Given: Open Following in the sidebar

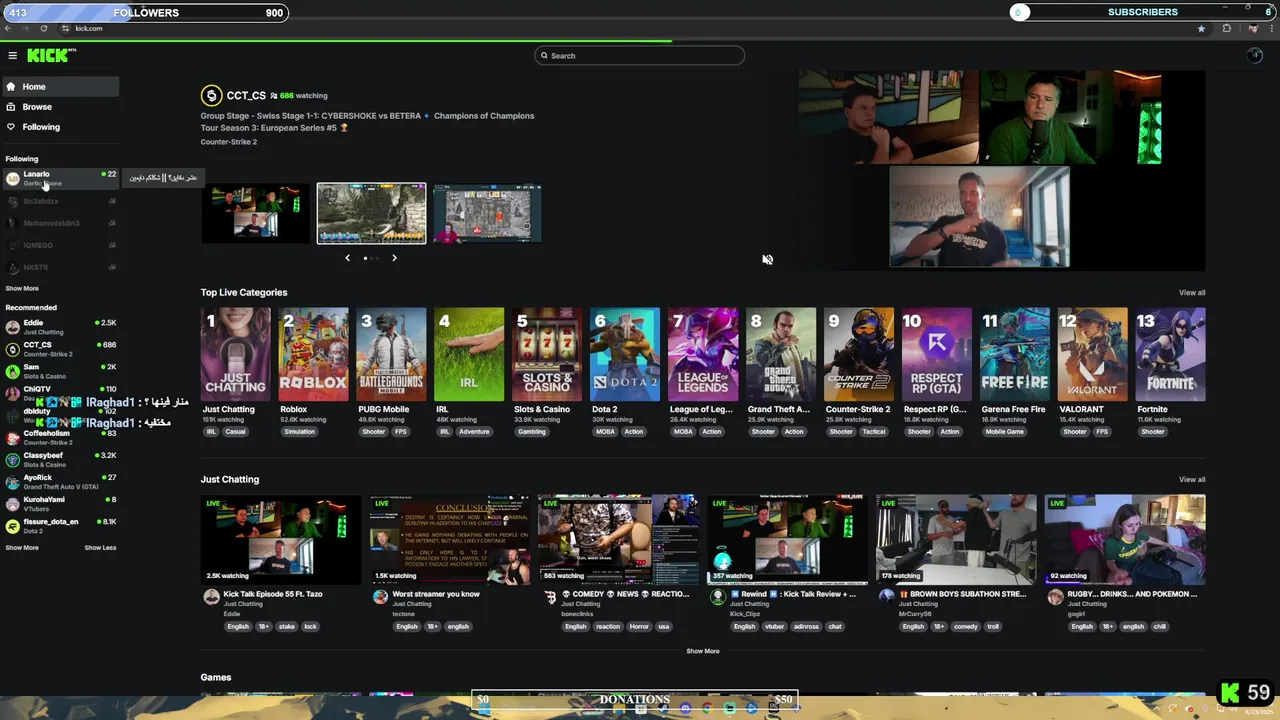Looking at the screenshot, I should pyautogui.click(x=60, y=127).
